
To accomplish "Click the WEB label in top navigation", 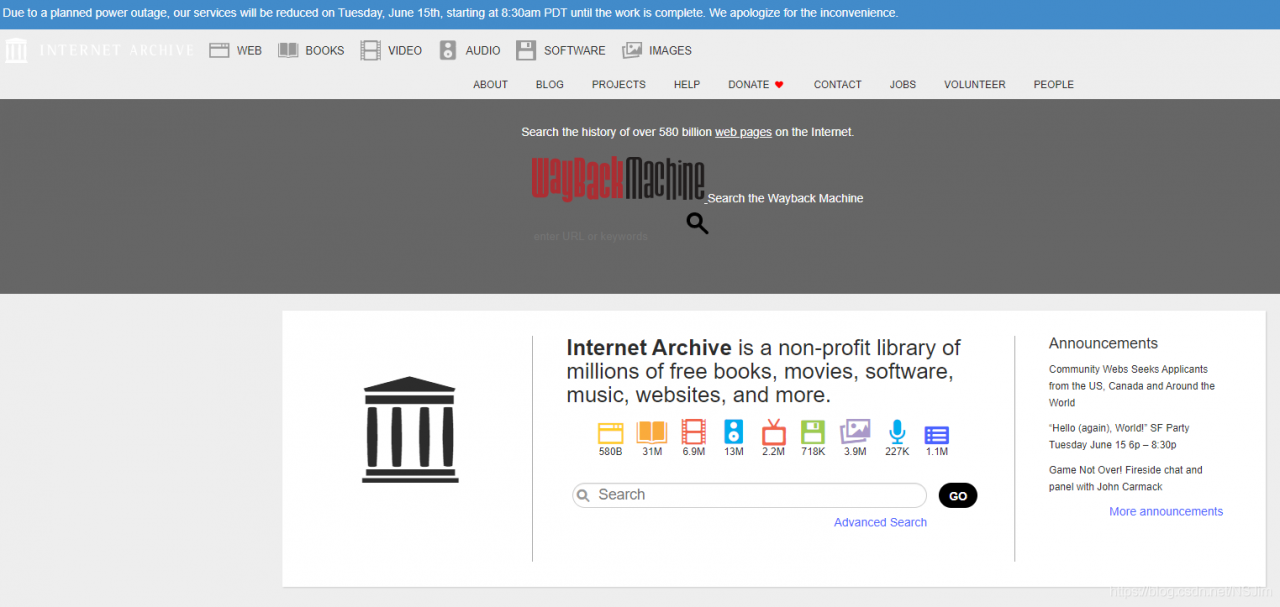I will point(249,50).
